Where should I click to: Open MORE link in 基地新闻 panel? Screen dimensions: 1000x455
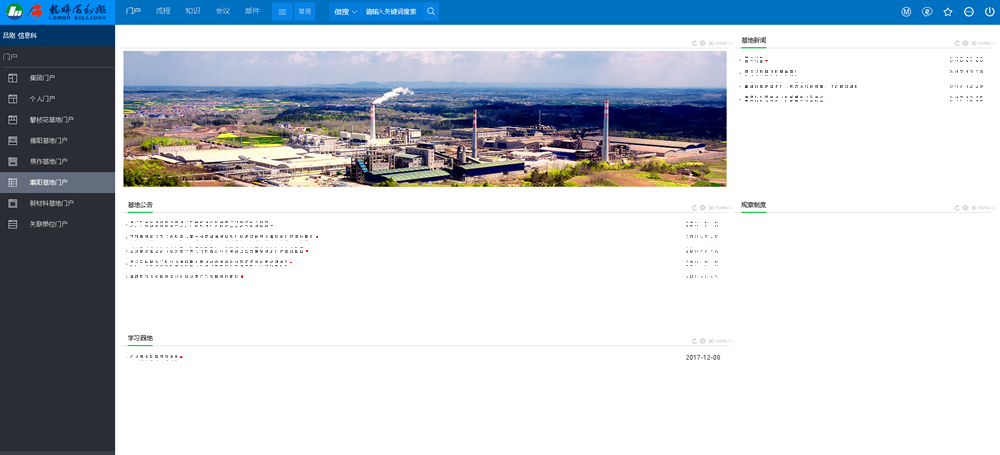[x=985, y=43]
